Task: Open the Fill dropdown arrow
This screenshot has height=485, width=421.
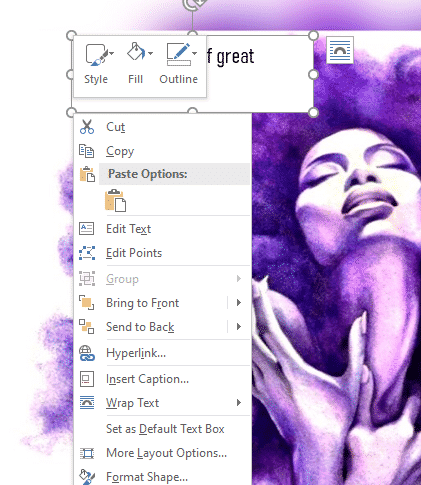Action: point(150,53)
